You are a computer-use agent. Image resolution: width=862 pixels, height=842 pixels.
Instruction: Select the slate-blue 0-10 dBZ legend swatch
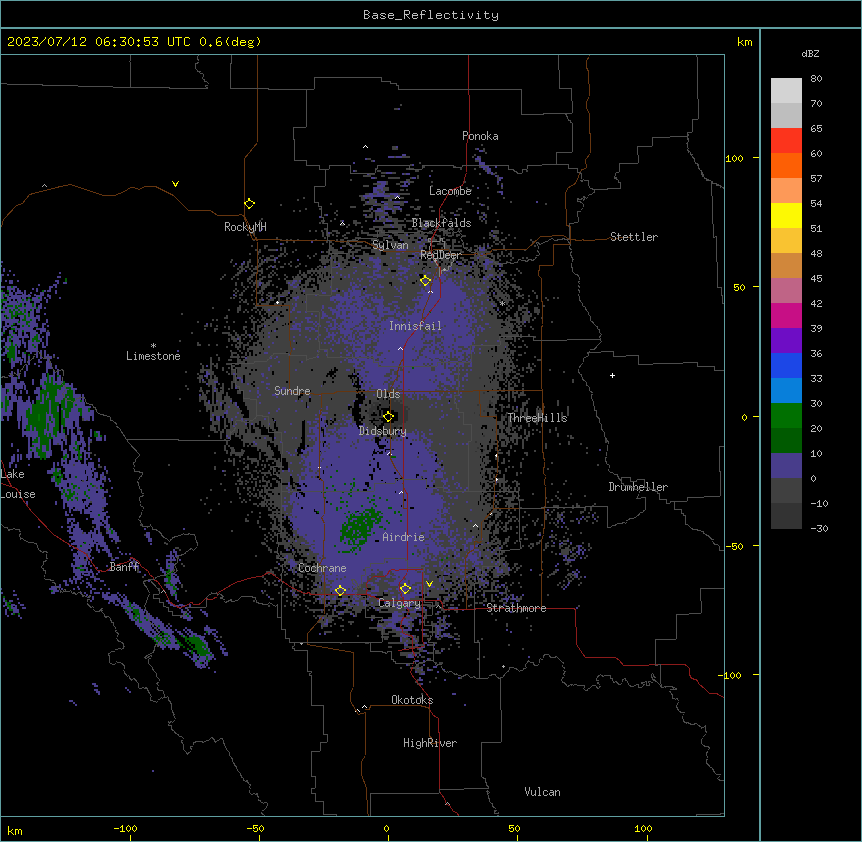tap(786, 466)
